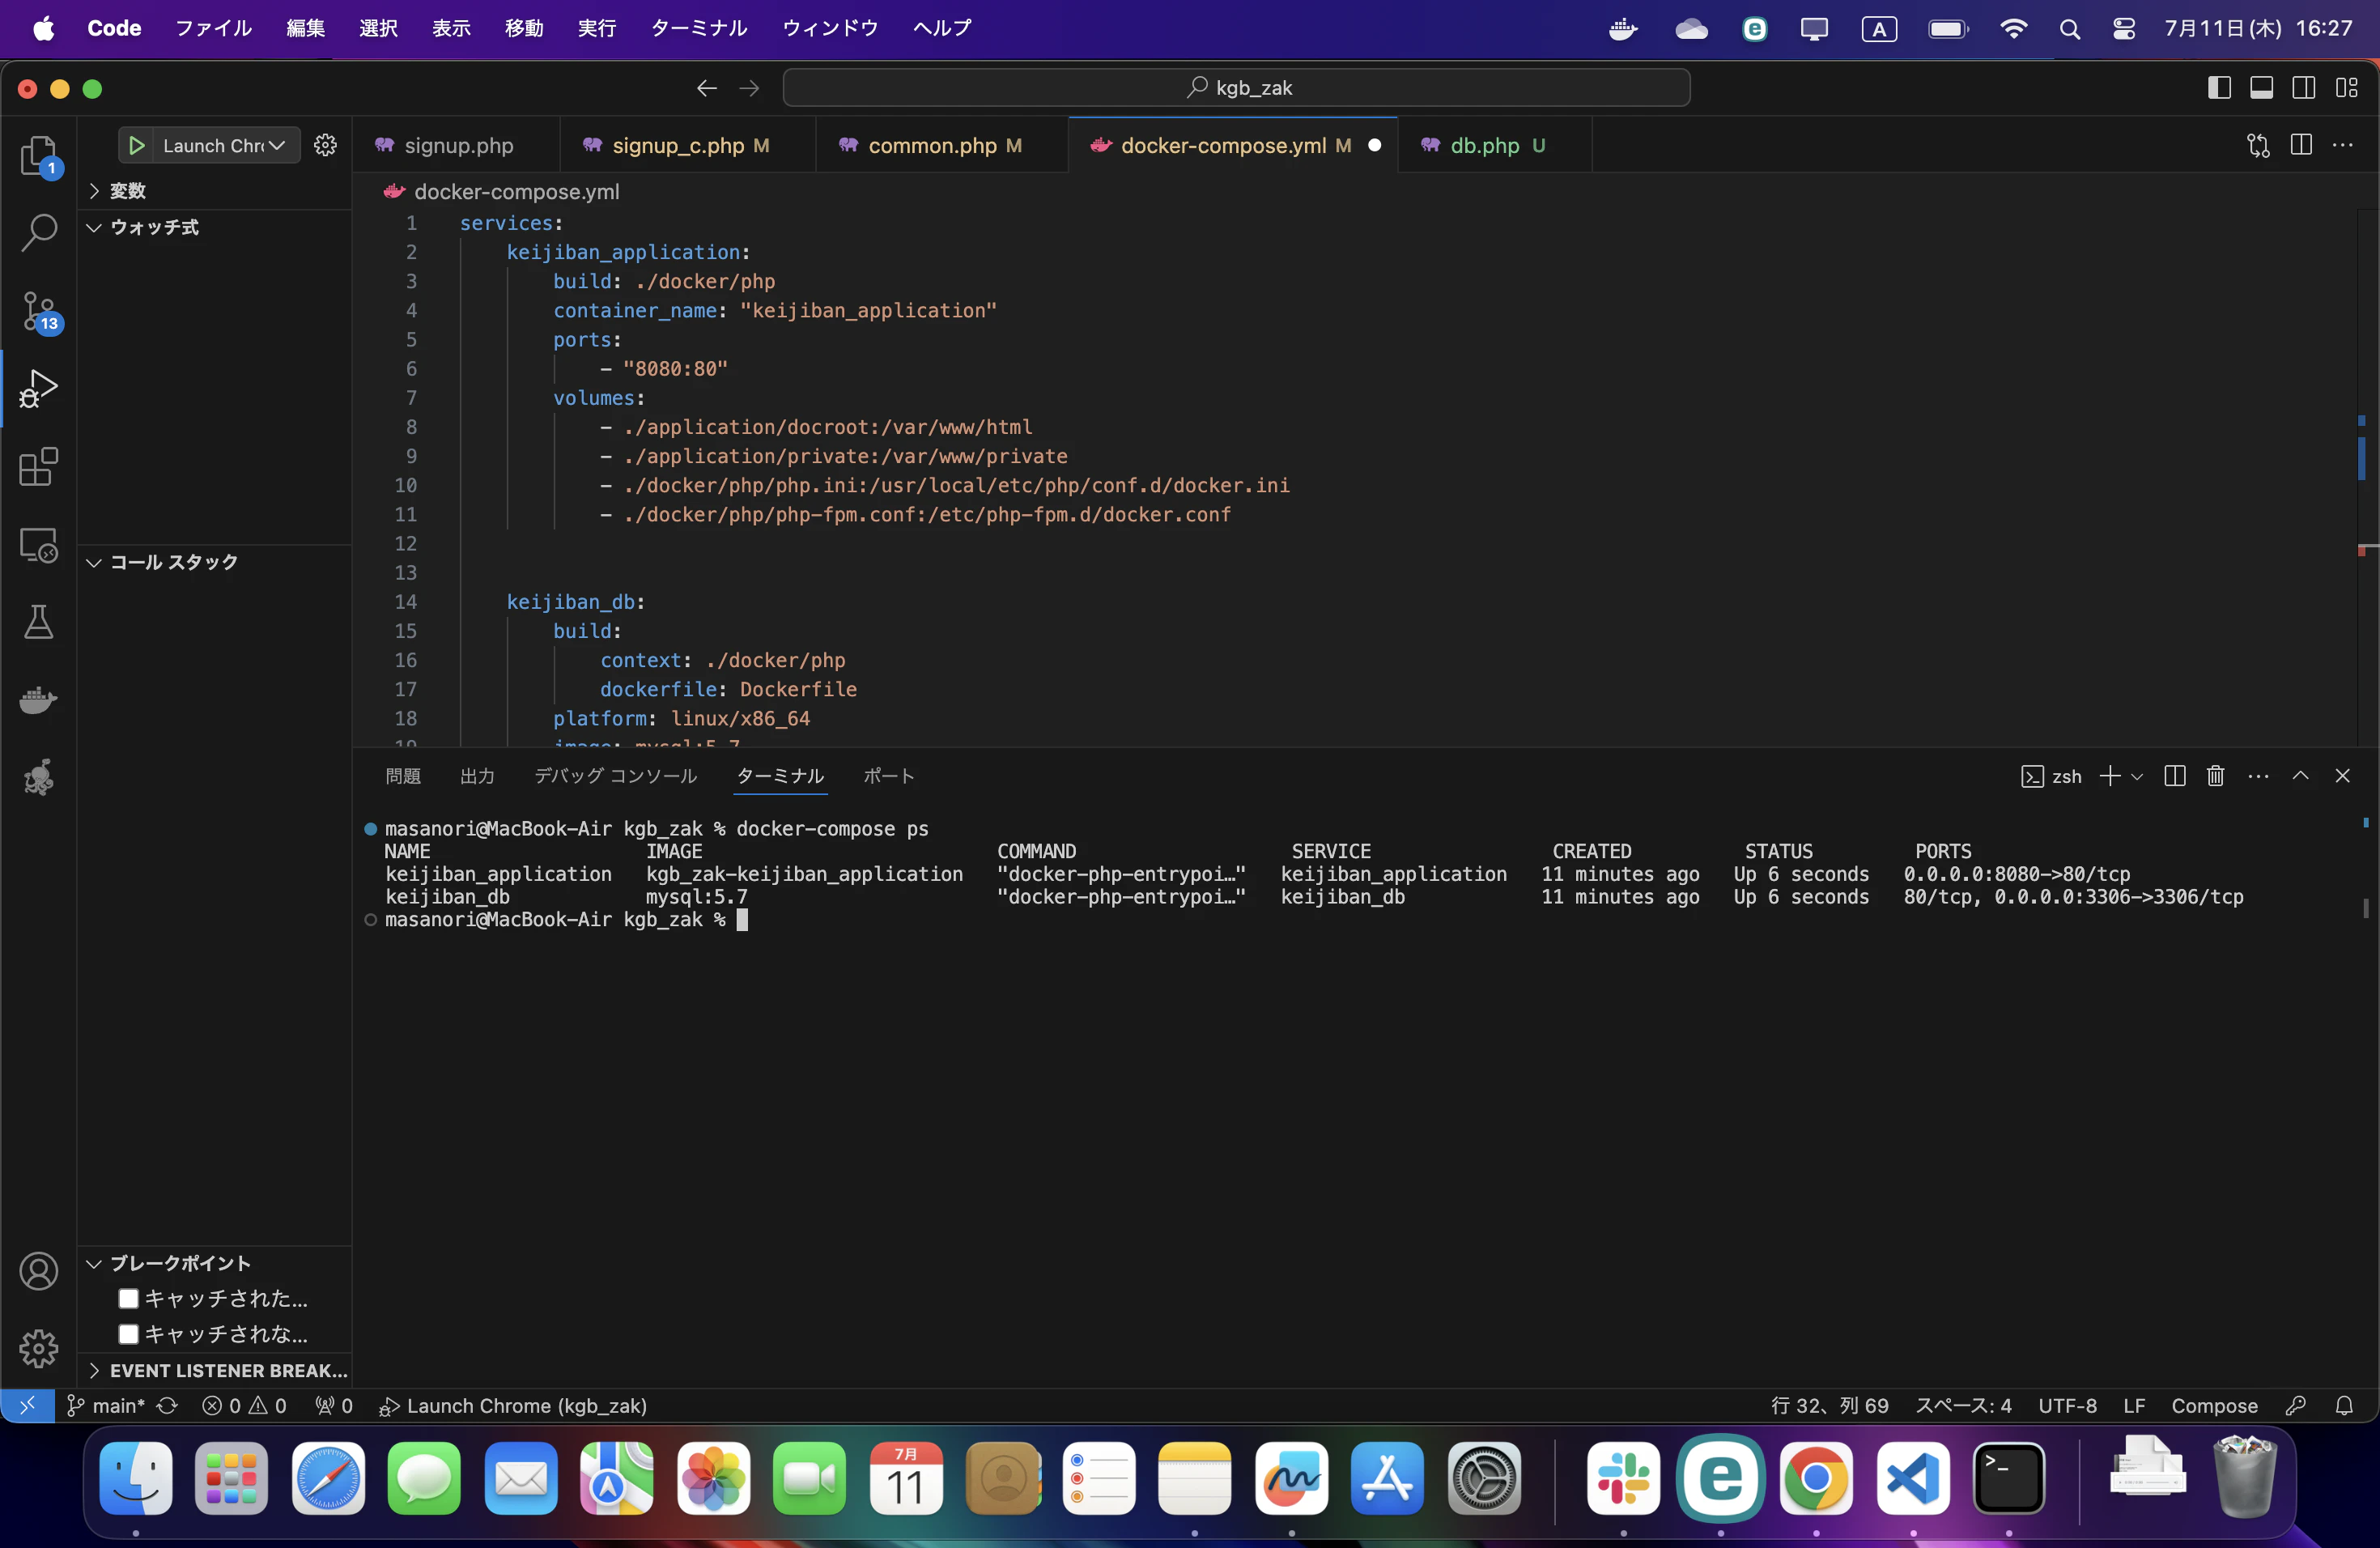2380x1548 pixels.
Task: Expand the 変数 section
Action: click(127, 190)
